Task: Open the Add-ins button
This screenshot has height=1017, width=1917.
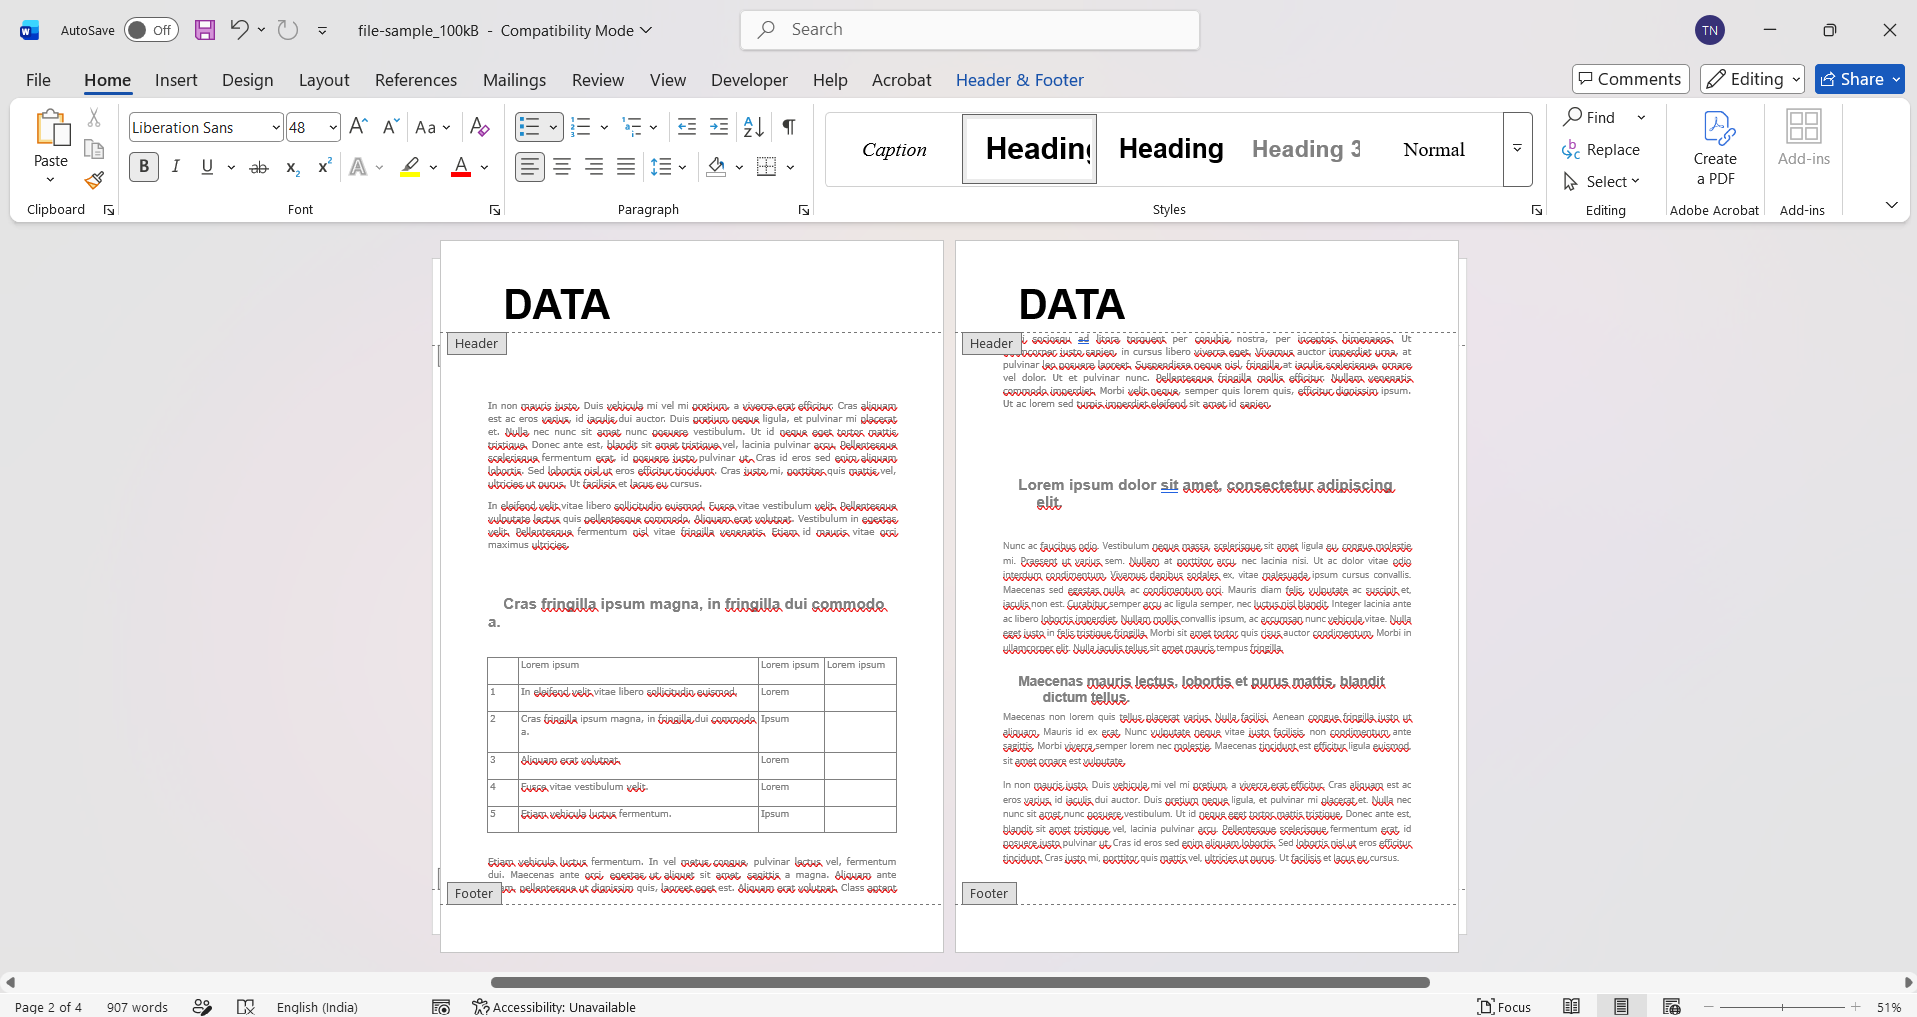Action: click(1804, 138)
